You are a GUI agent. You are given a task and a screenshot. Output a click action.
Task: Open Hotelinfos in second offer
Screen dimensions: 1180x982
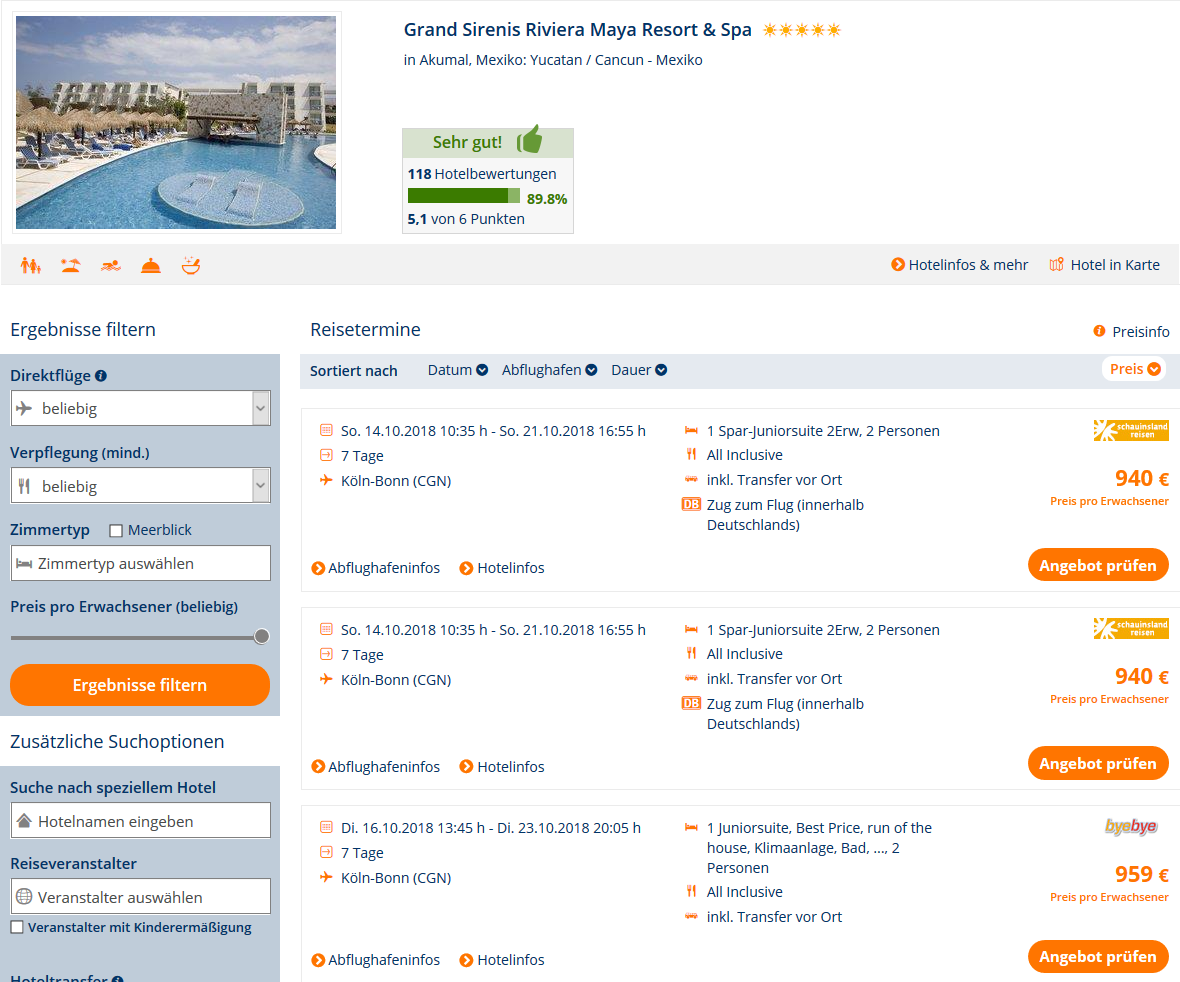(502, 767)
